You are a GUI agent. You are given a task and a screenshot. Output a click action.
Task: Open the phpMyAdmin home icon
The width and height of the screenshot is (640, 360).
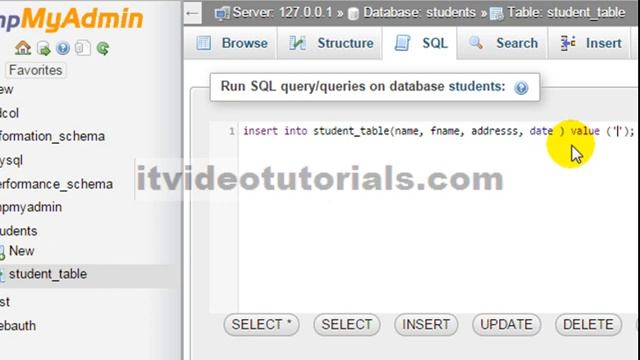point(23,48)
